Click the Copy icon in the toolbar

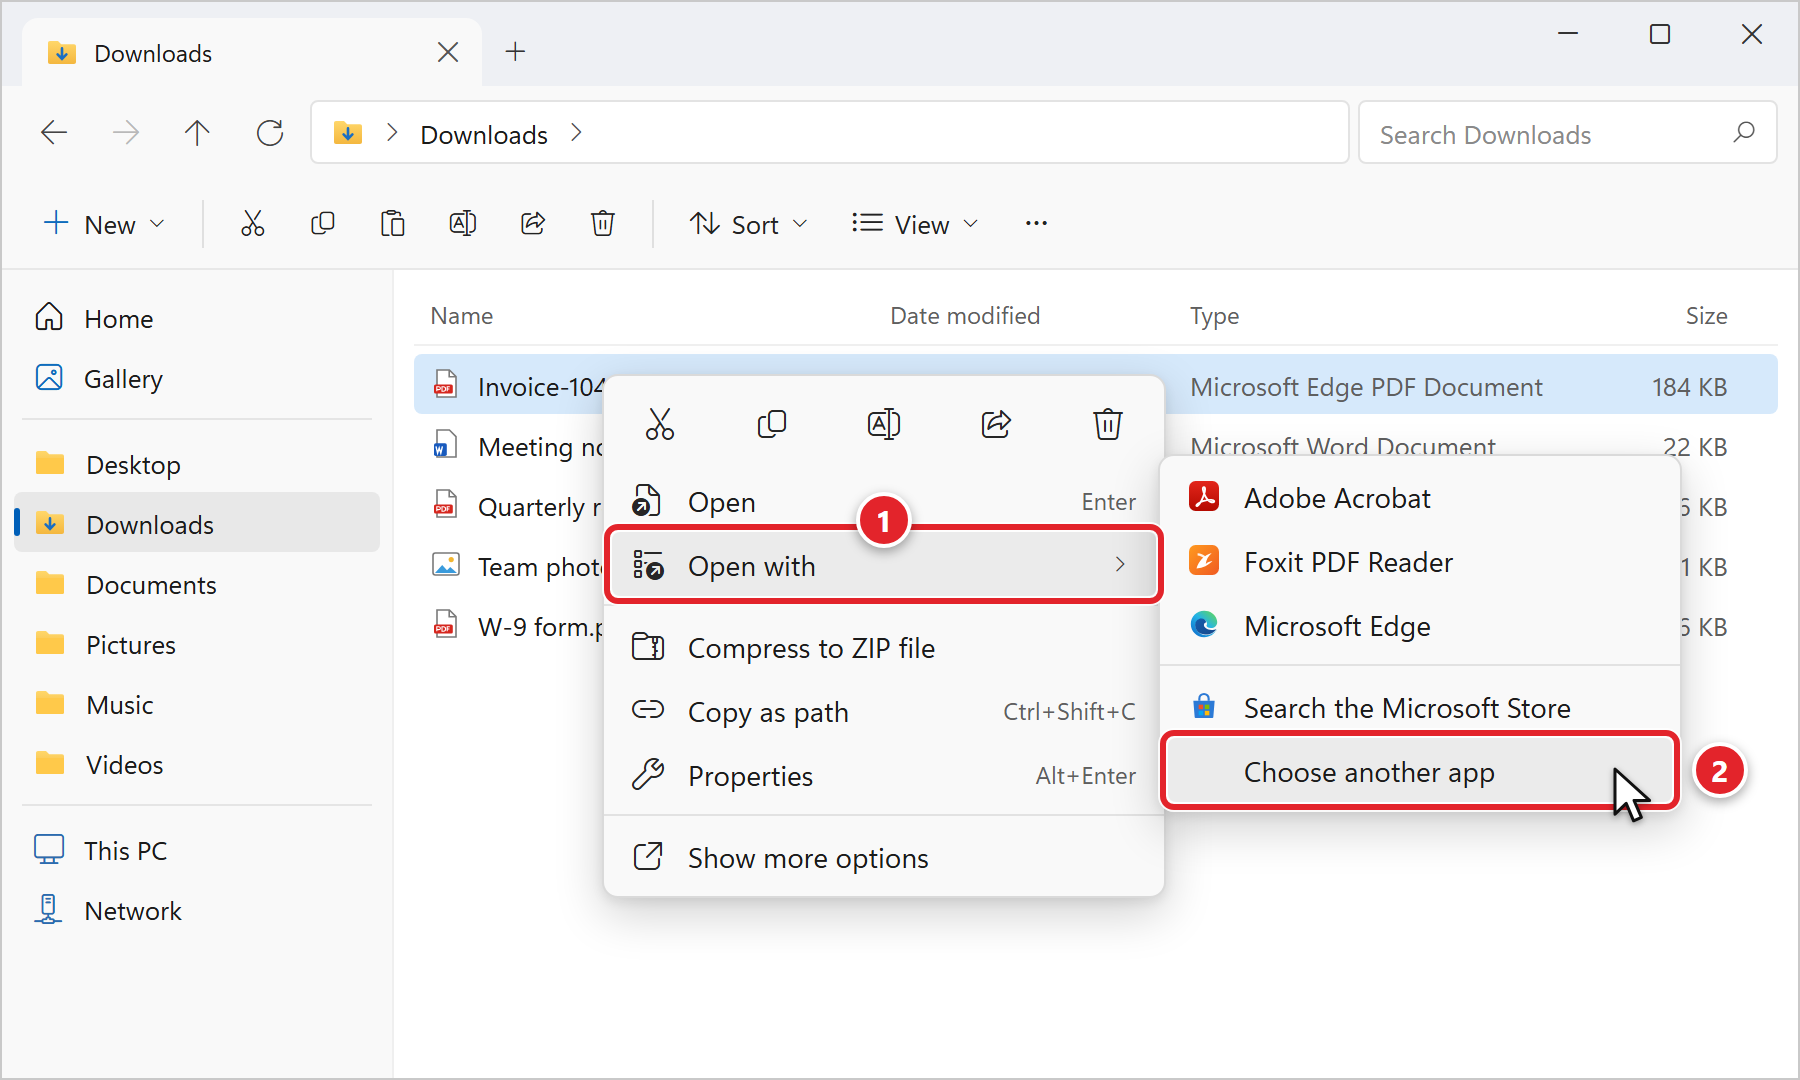pos(323,224)
